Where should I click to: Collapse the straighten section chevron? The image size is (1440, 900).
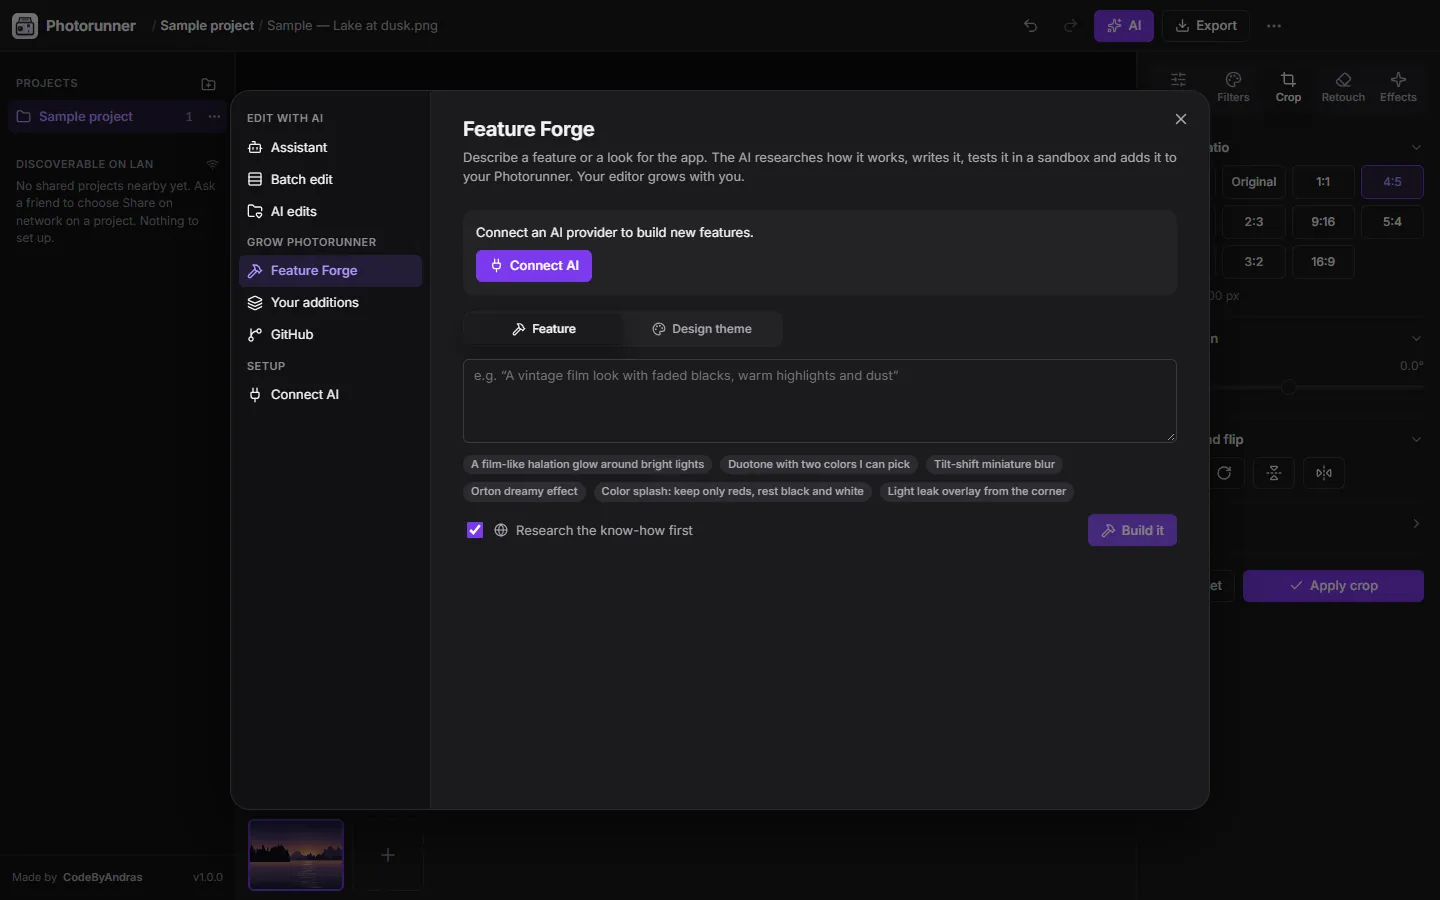(1416, 339)
